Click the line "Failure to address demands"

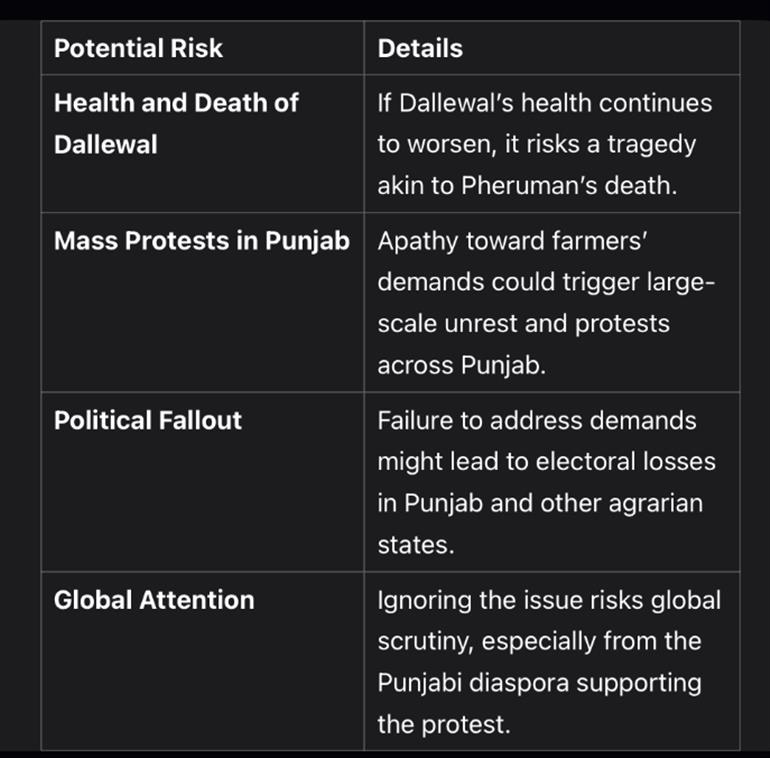[x=536, y=420]
